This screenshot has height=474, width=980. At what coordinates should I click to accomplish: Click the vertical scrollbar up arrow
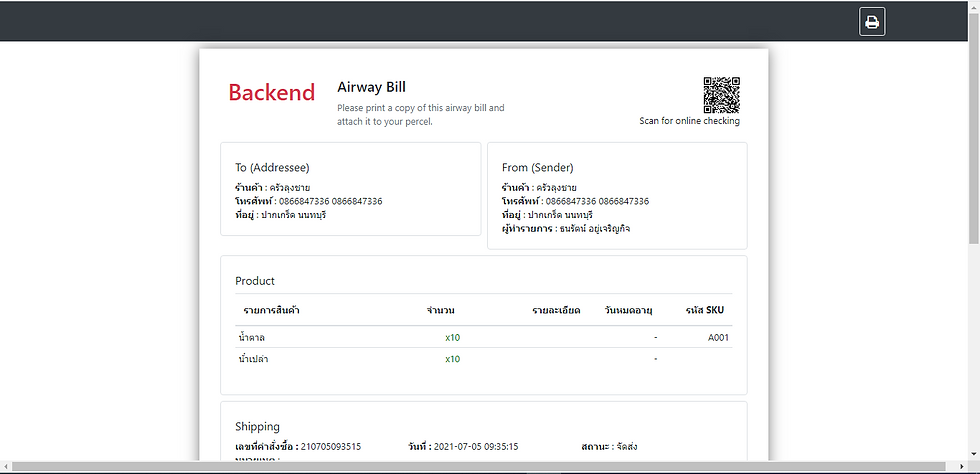coord(974,6)
